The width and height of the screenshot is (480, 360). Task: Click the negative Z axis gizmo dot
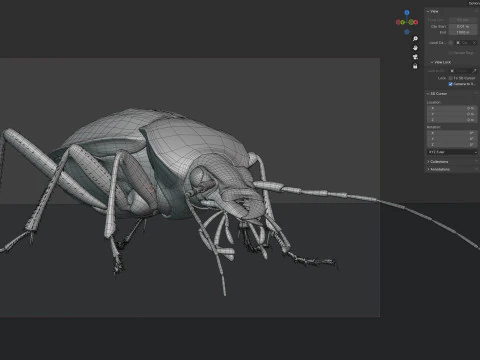[x=407, y=32]
